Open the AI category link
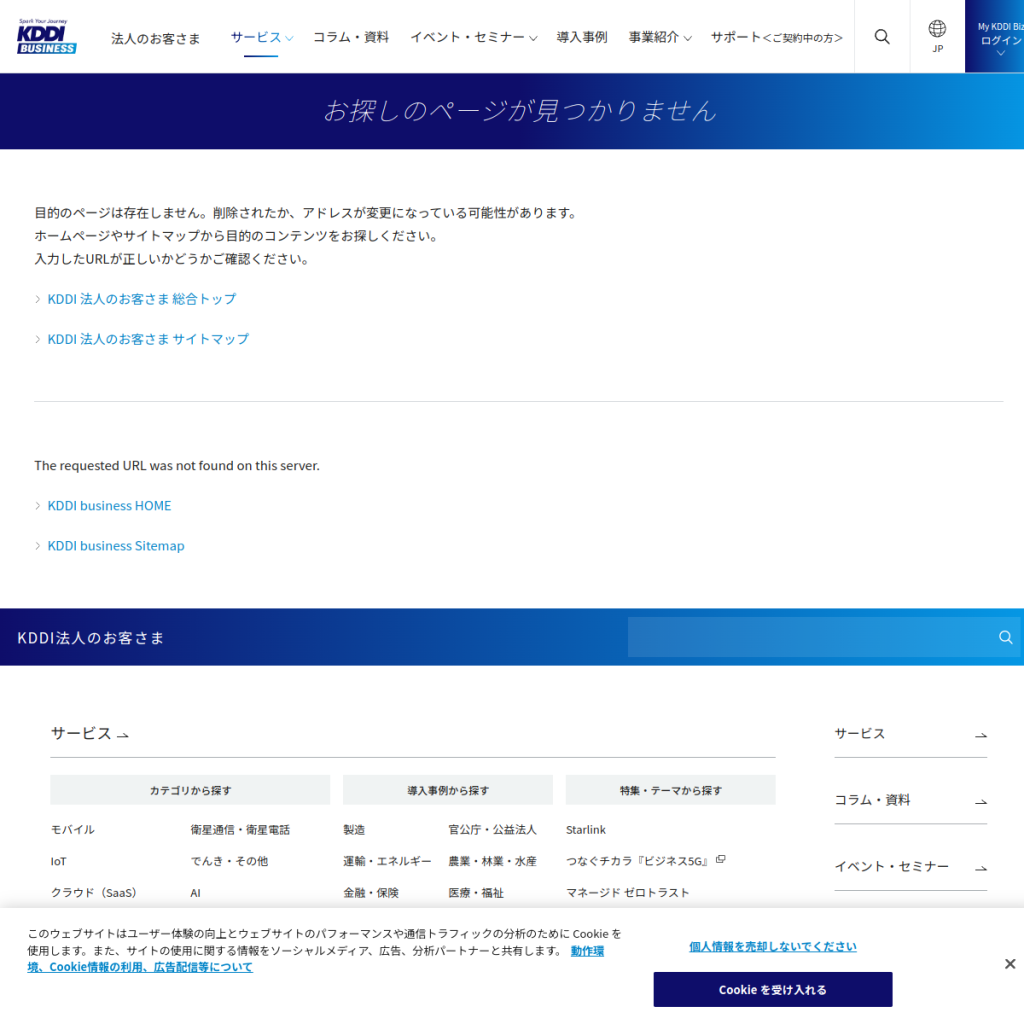 (x=195, y=893)
